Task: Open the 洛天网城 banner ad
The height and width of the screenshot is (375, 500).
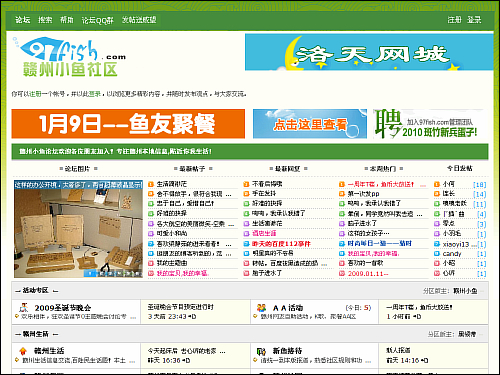Action: (x=369, y=52)
